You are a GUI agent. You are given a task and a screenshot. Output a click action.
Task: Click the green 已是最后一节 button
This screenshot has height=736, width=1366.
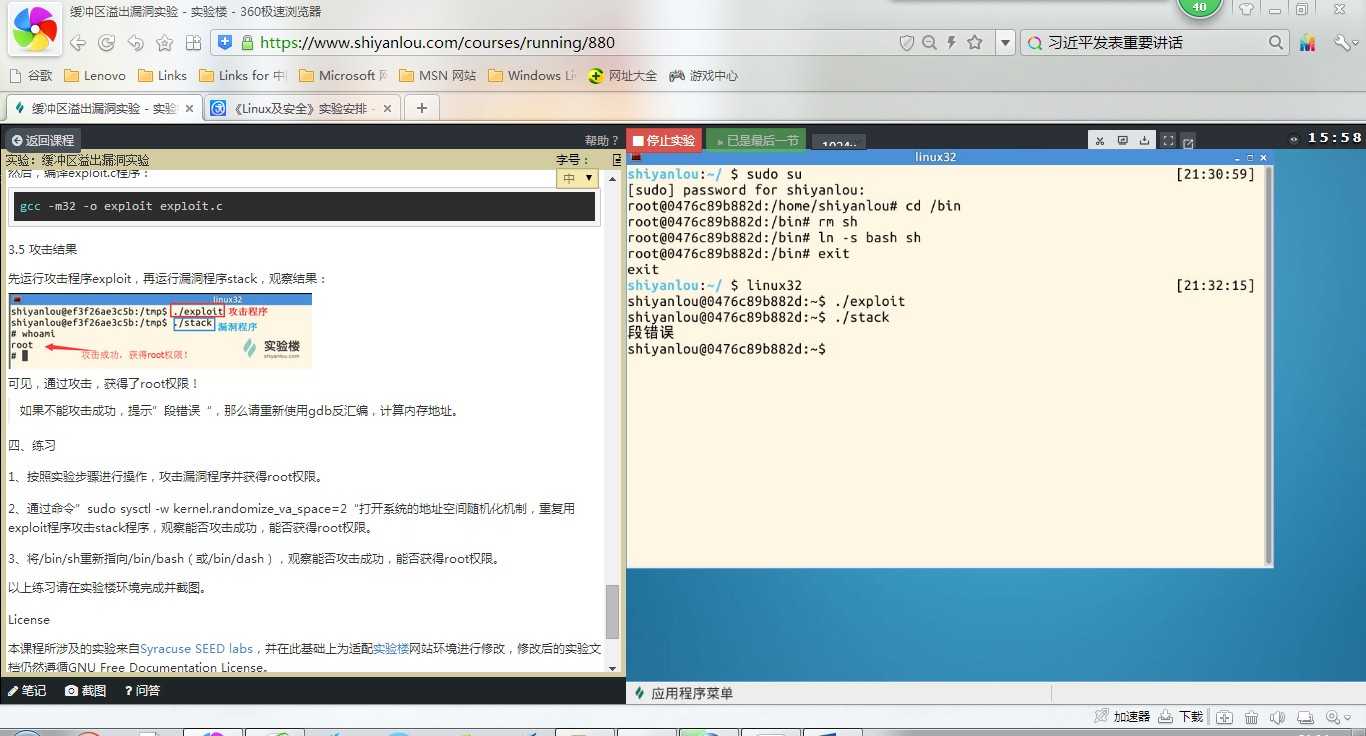(x=757, y=140)
